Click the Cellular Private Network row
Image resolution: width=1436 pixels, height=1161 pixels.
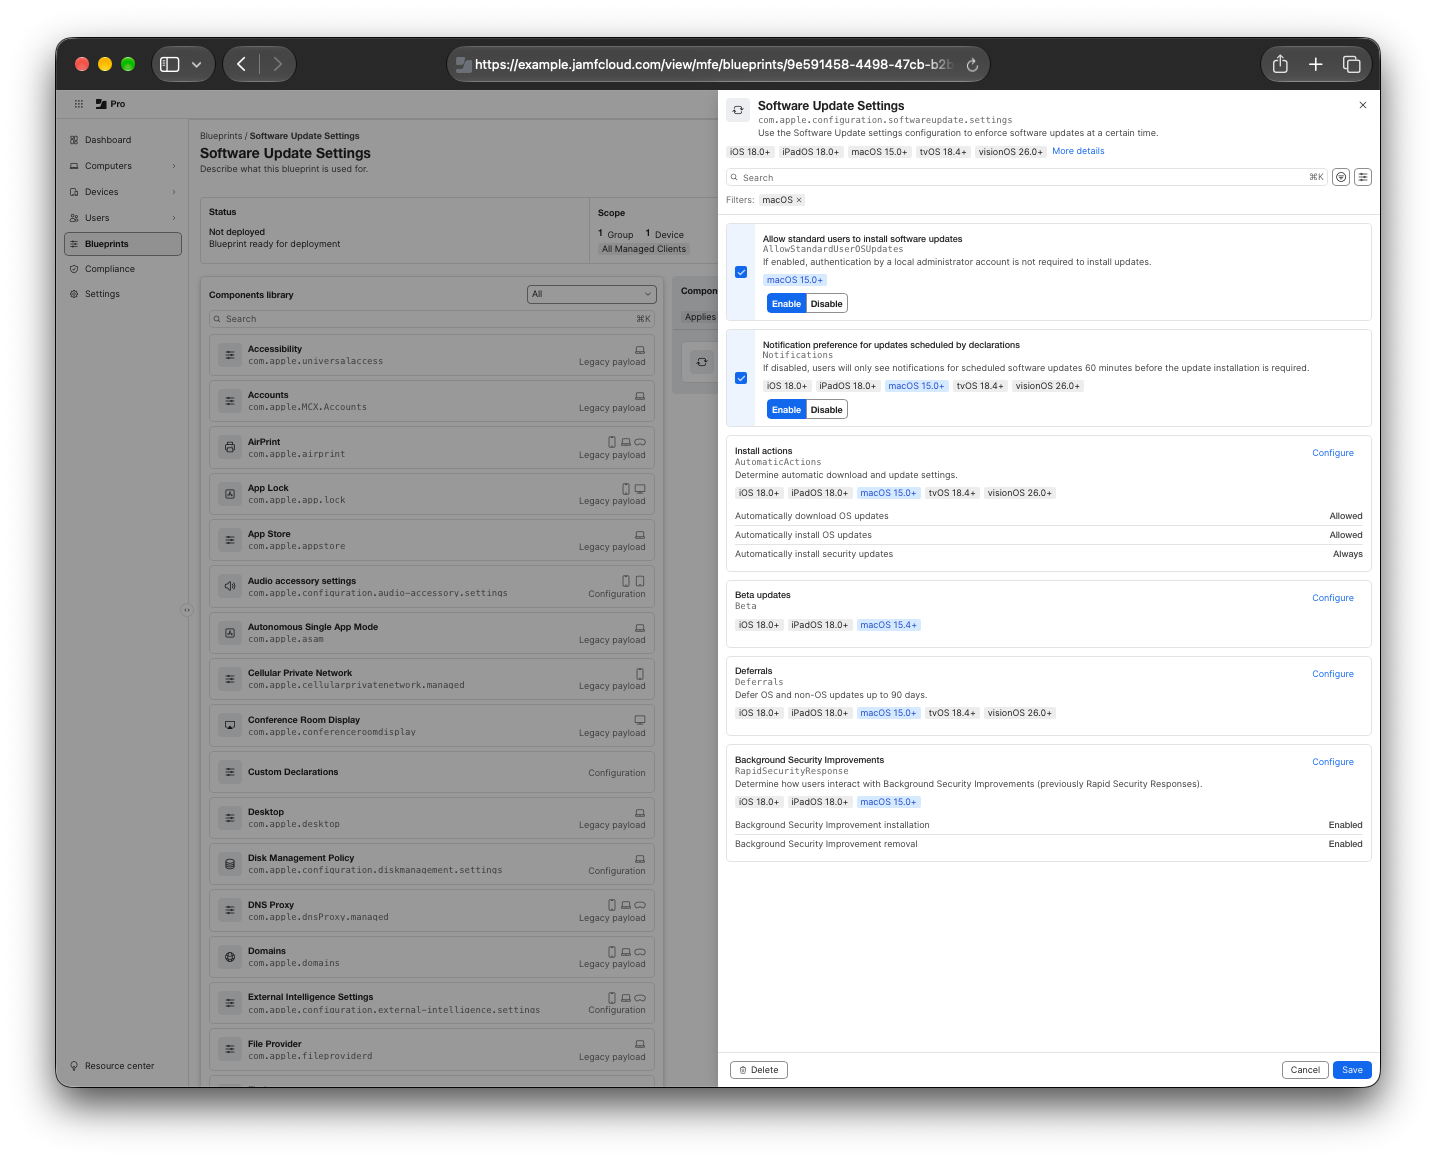pyautogui.click(x=432, y=679)
